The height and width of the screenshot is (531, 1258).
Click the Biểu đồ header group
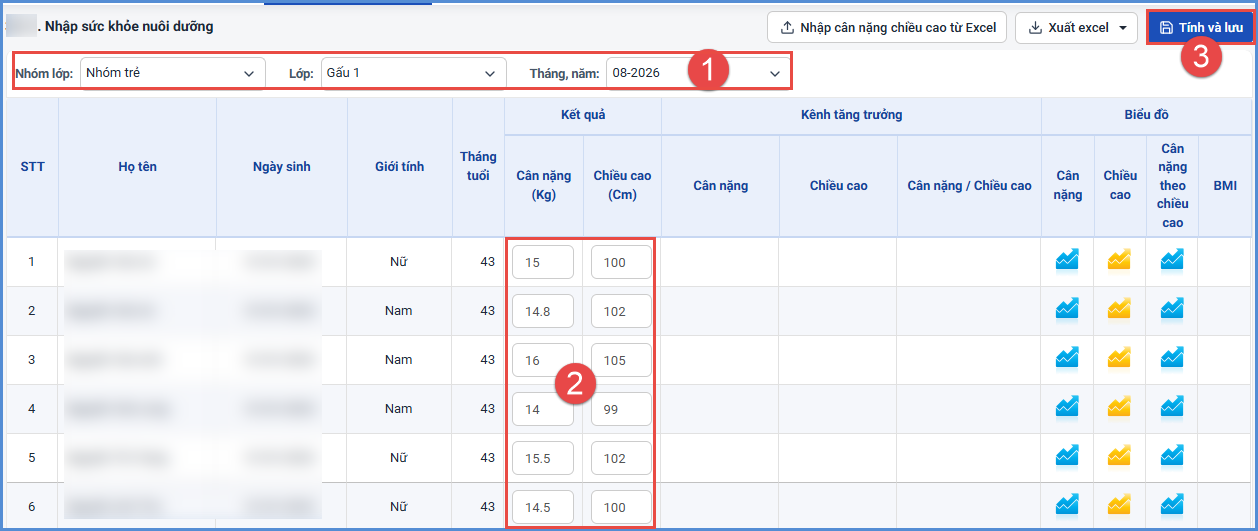(1146, 115)
